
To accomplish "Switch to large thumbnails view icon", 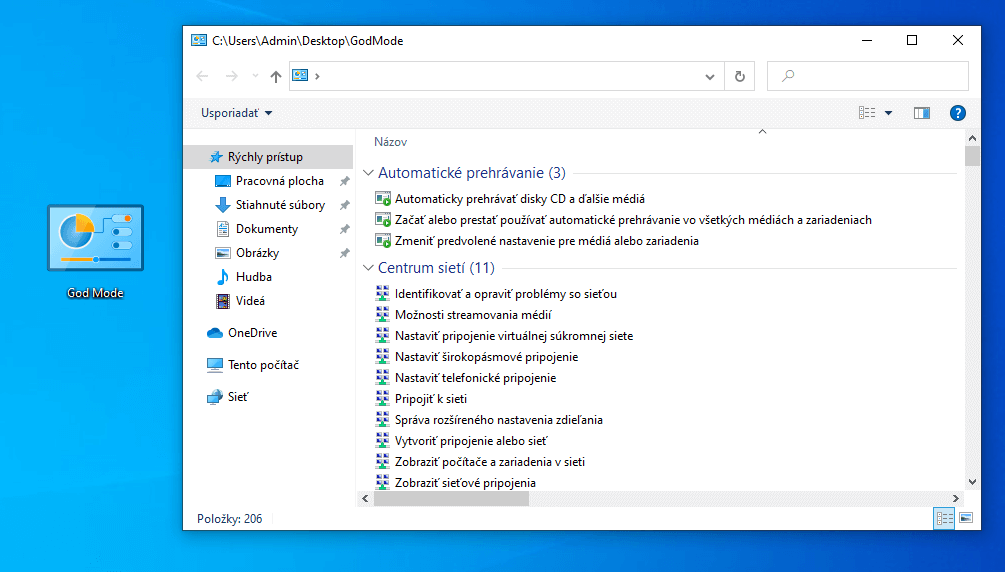I will click(x=965, y=518).
